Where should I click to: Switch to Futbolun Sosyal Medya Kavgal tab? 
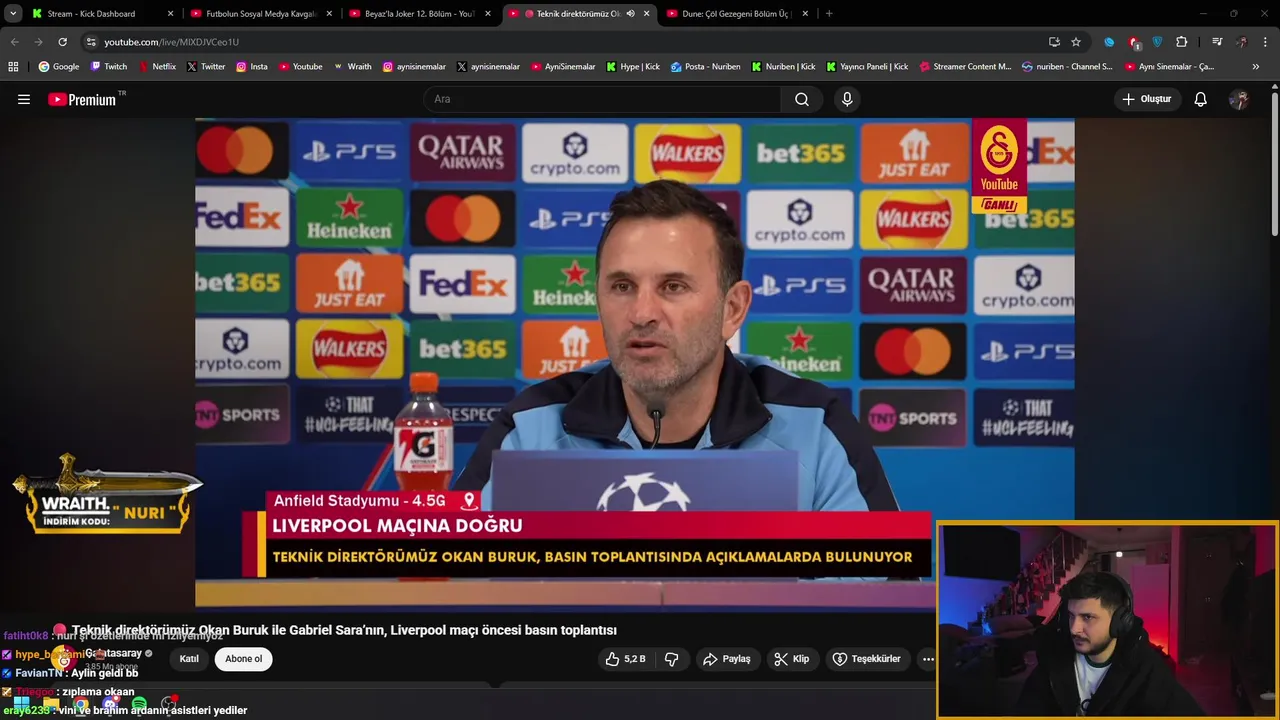click(x=261, y=14)
